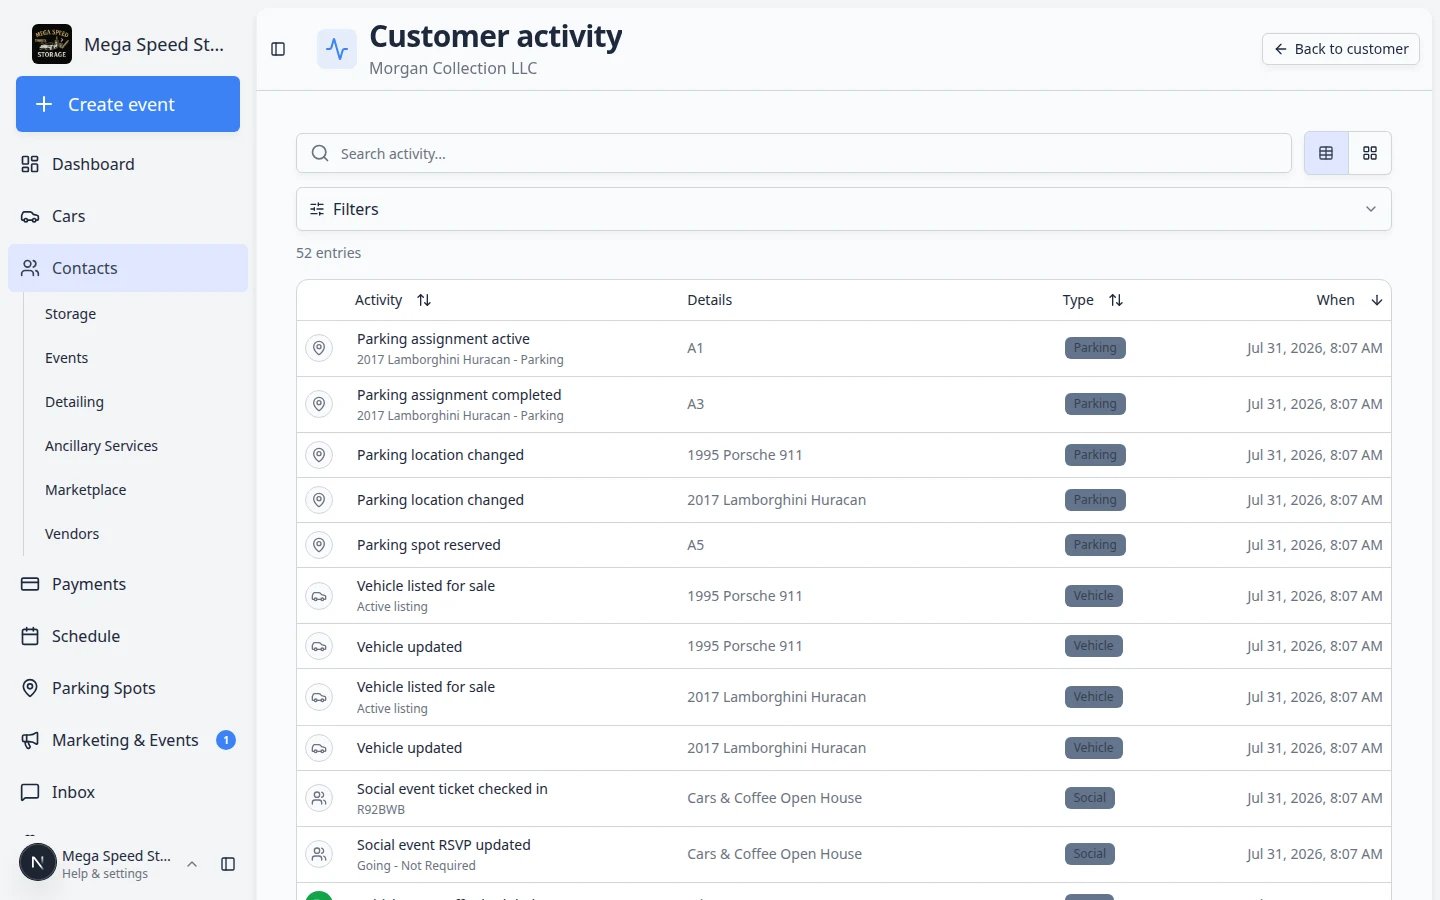Open Parking assignment completed row
The width and height of the screenshot is (1440, 900).
[x=843, y=404]
